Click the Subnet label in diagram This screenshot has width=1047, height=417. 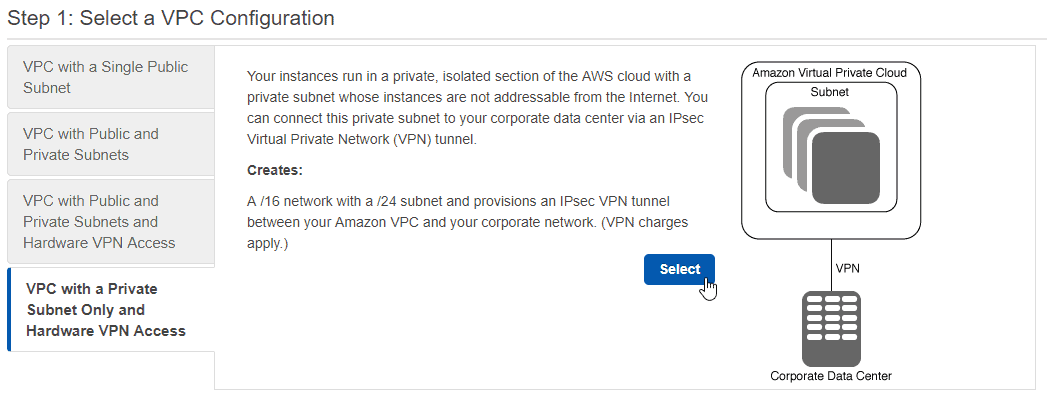pos(829,92)
